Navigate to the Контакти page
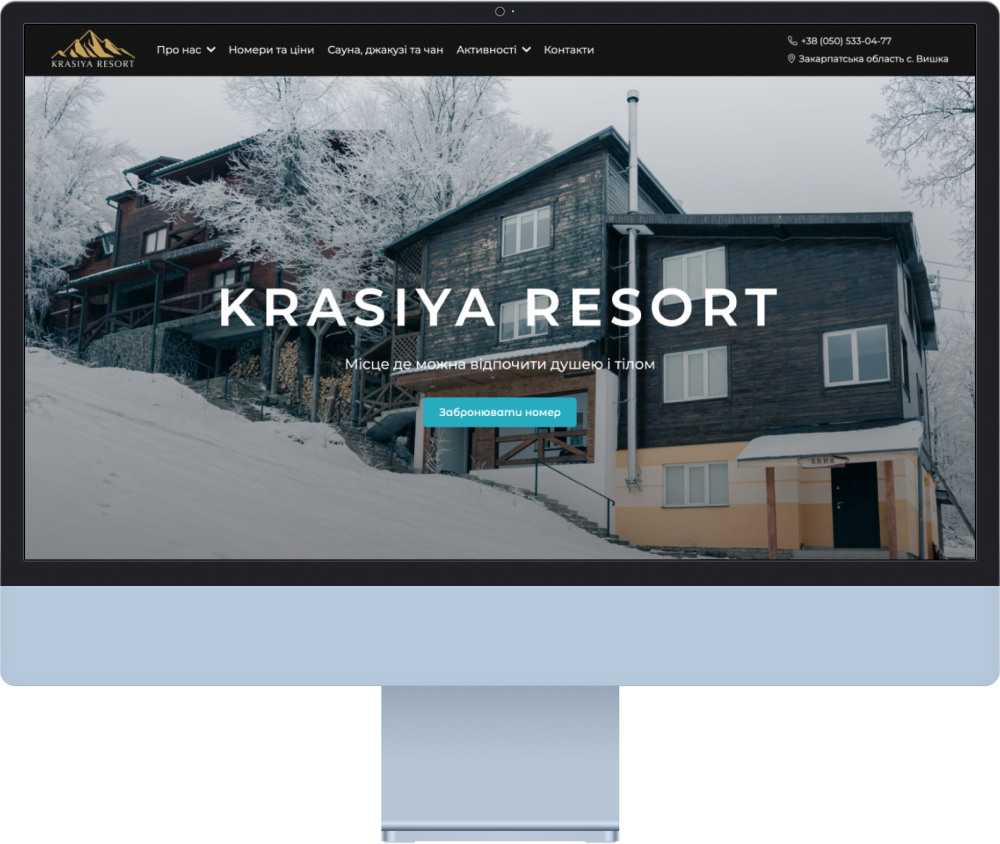1000x844 pixels. point(569,50)
